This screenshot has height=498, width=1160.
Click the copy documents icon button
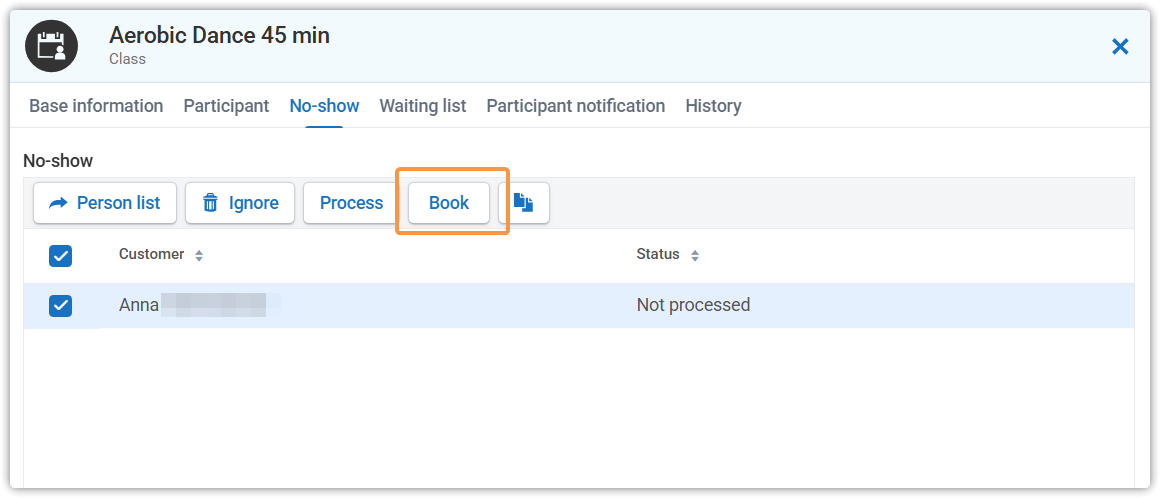pos(524,203)
